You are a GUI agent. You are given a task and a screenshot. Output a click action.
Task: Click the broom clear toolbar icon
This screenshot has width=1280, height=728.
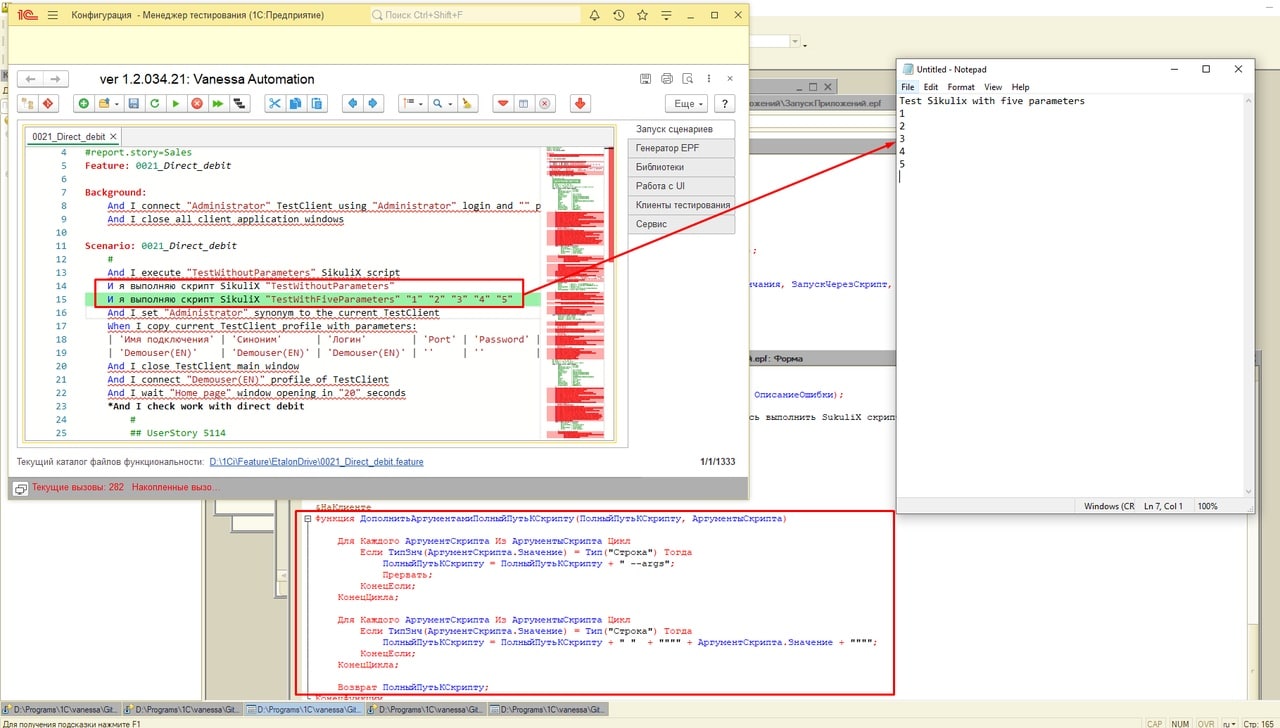467,103
